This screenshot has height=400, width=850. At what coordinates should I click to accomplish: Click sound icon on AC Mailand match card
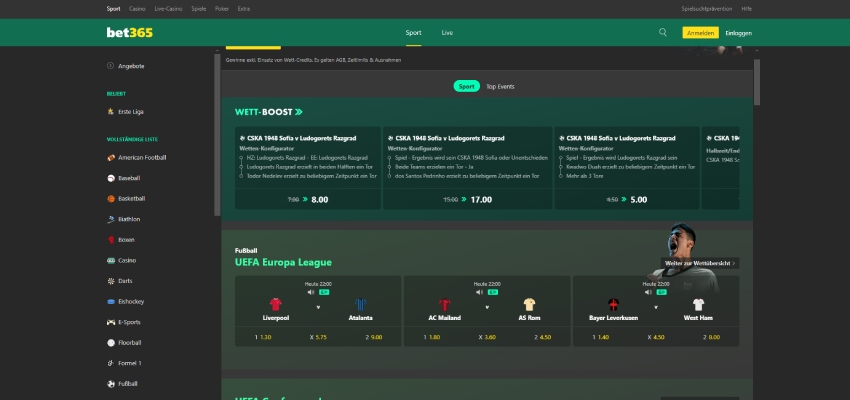[479, 292]
